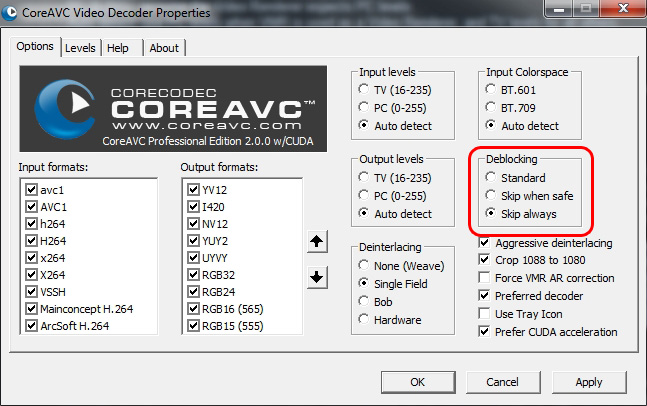Click the Cancel button
This screenshot has width=647, height=406.
pyautogui.click(x=502, y=382)
